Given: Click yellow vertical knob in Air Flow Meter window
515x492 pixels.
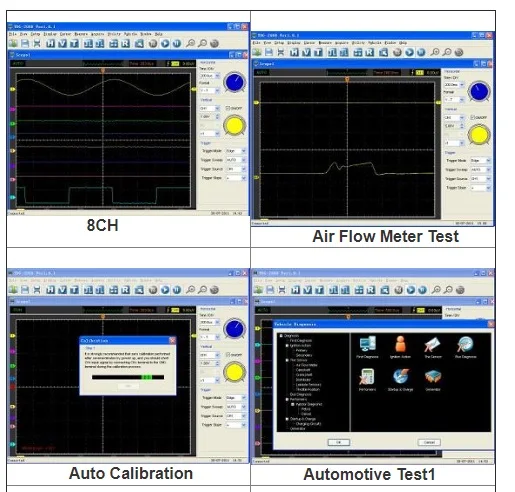Looking at the screenshot, I should pos(479,135).
